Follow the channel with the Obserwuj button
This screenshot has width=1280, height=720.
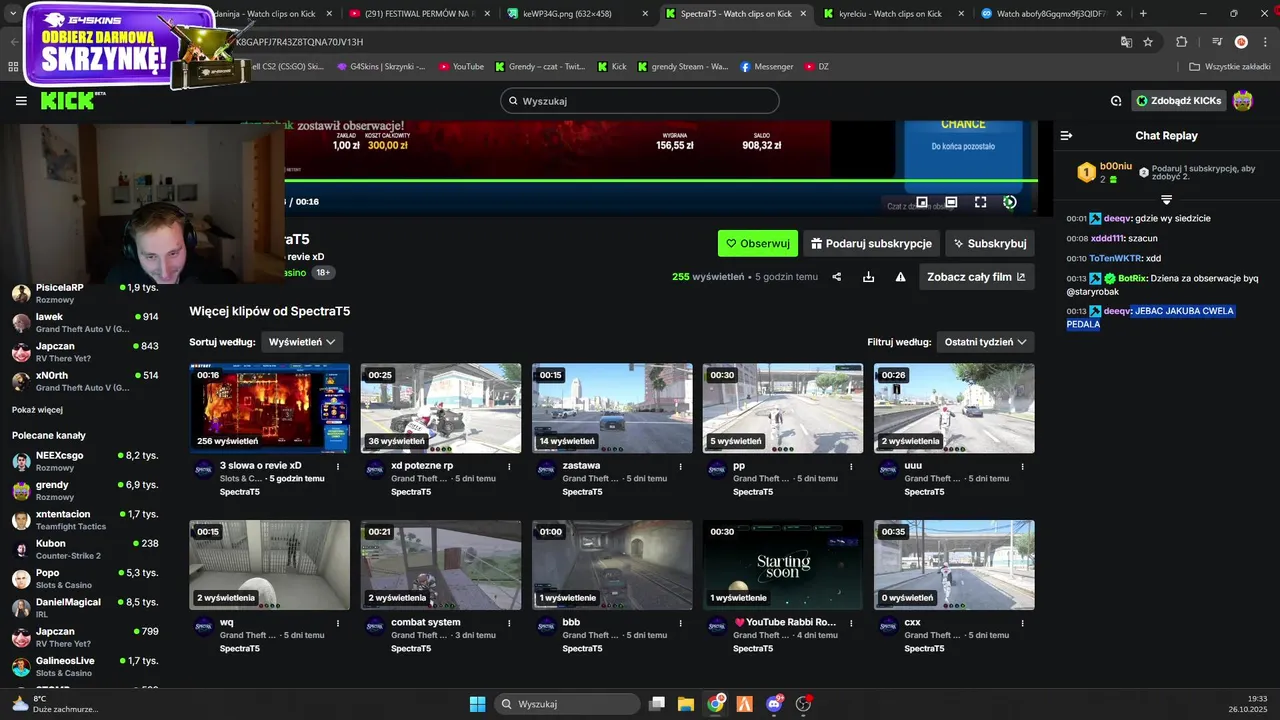(x=758, y=243)
